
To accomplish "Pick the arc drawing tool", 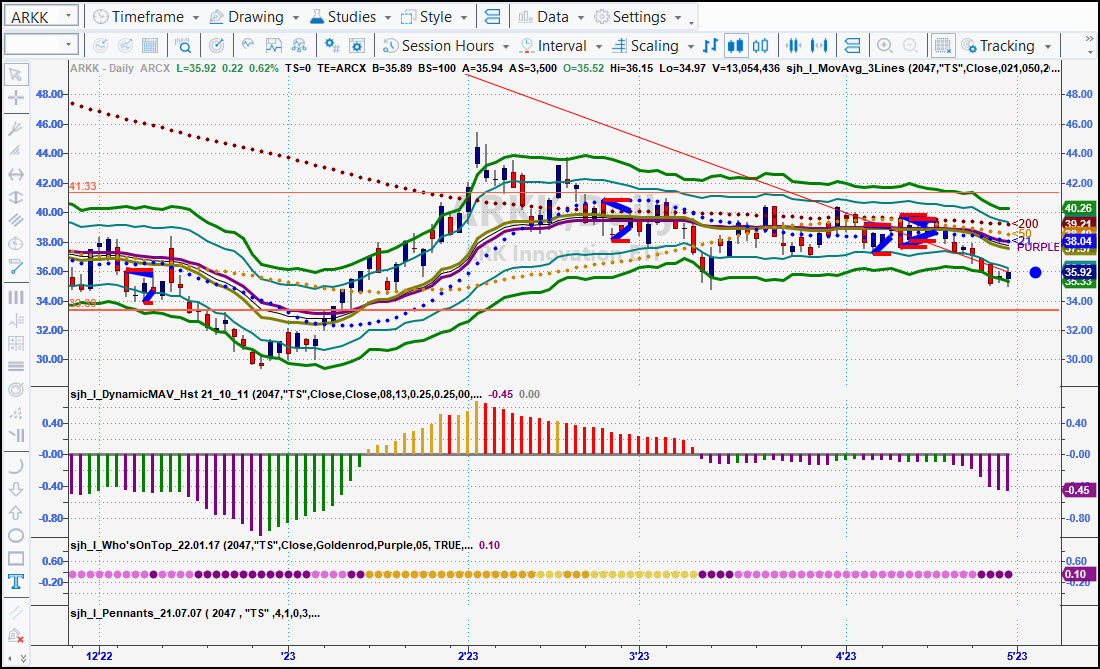I will click(x=15, y=466).
